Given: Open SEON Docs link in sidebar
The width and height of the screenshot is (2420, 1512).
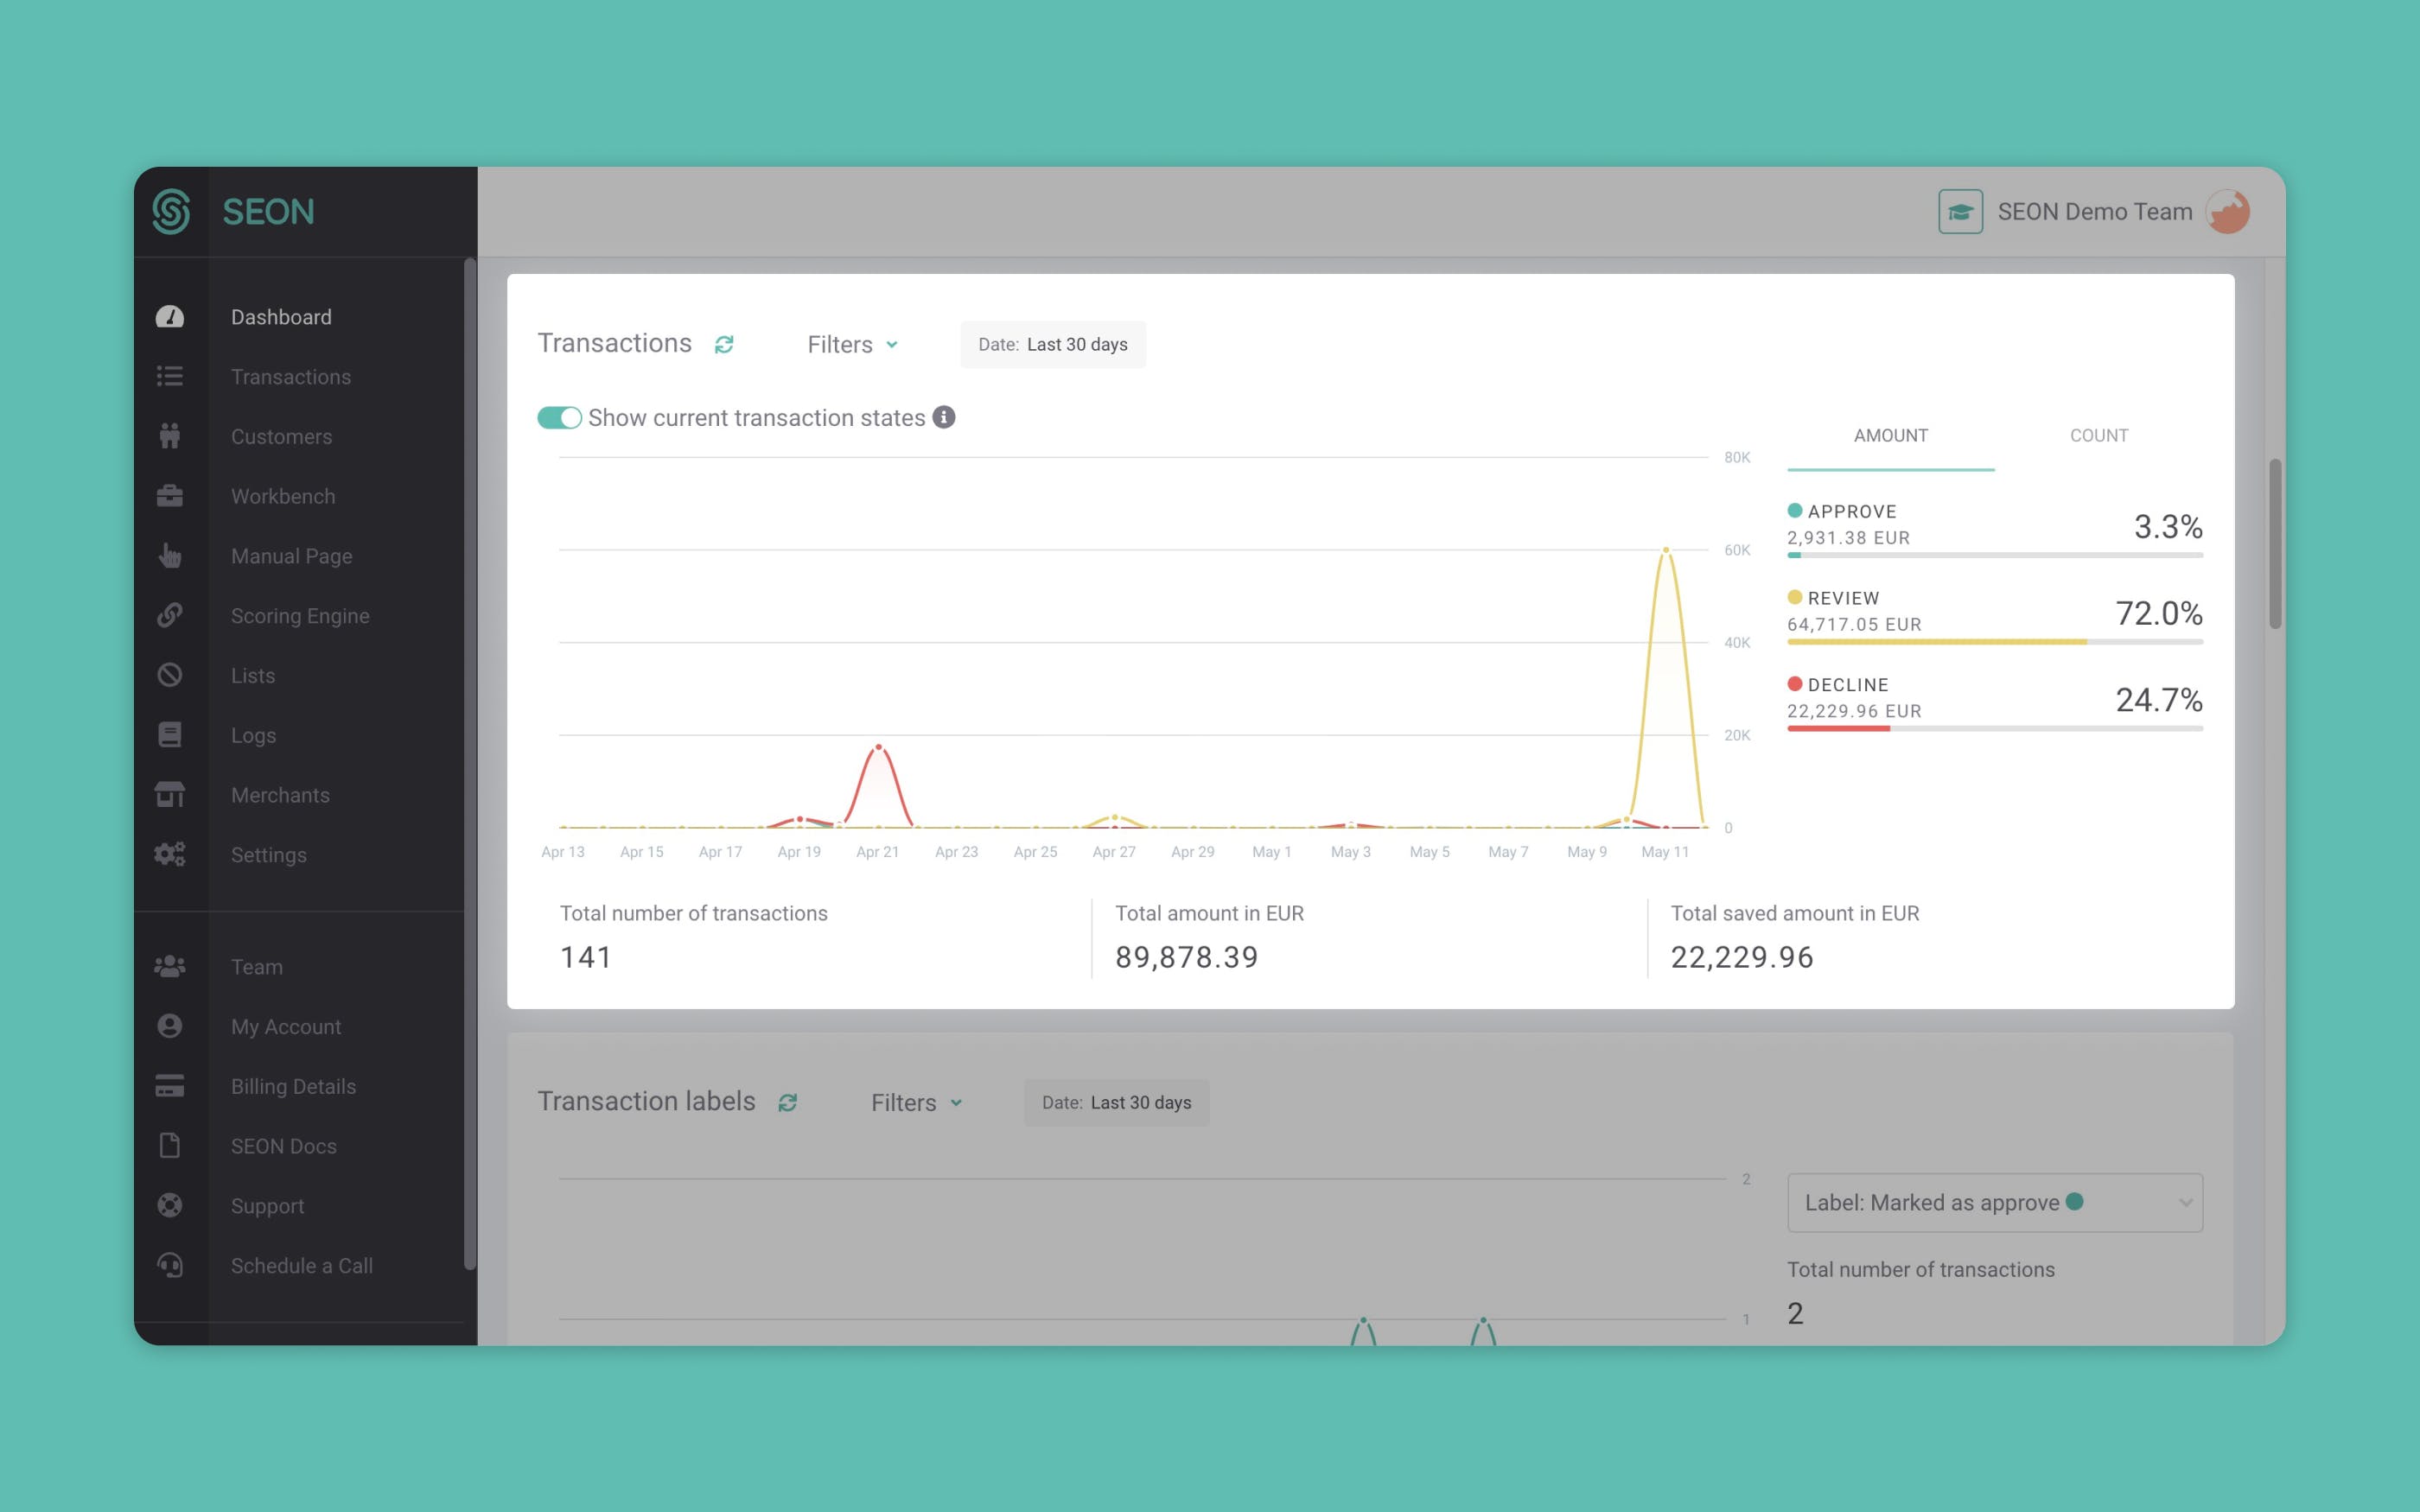Looking at the screenshot, I should click(283, 1146).
